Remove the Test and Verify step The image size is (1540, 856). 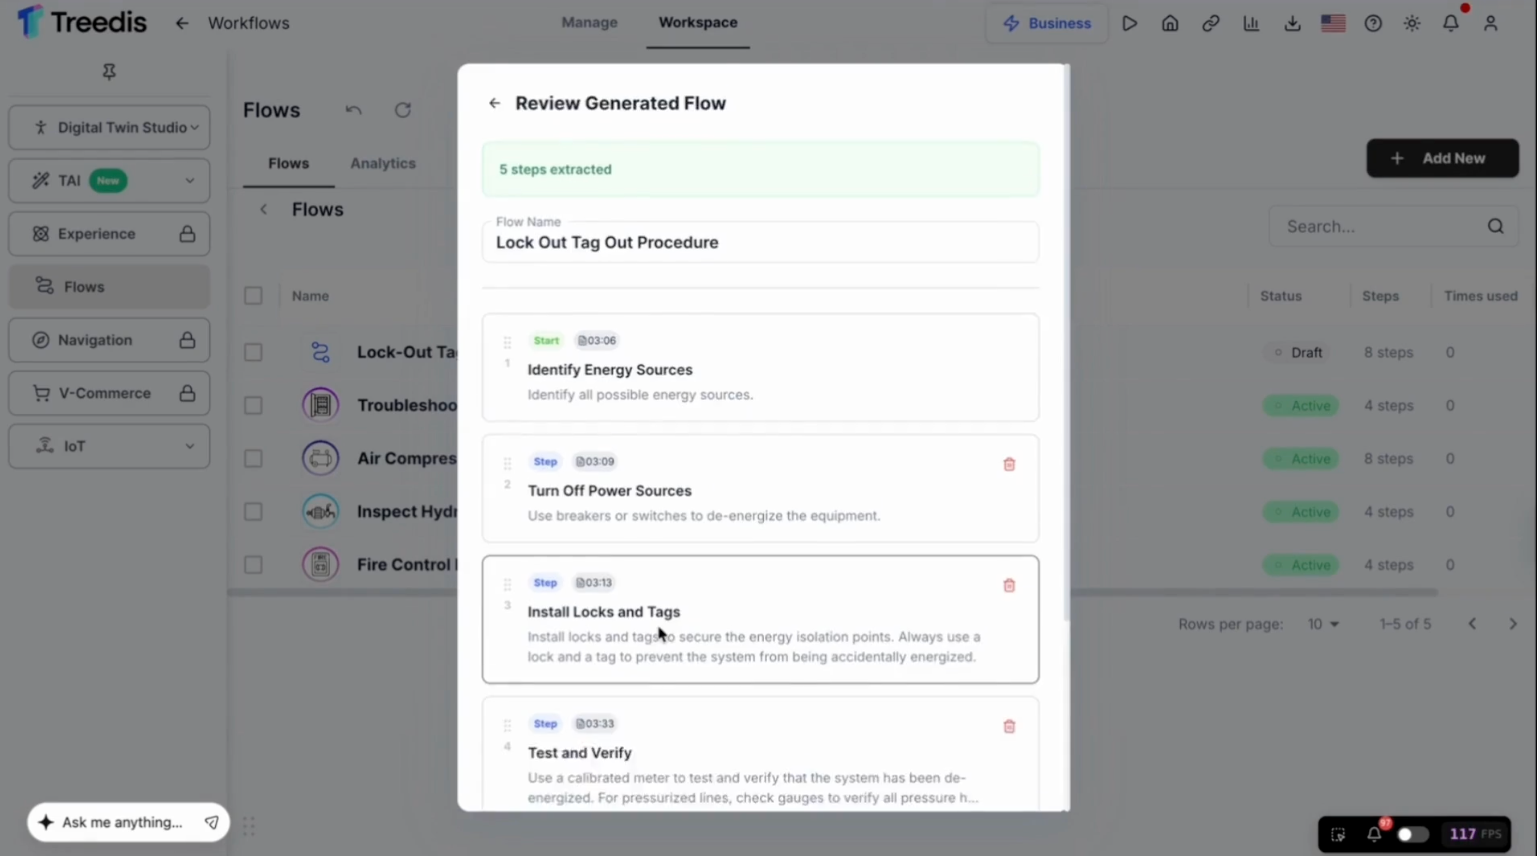click(1011, 727)
